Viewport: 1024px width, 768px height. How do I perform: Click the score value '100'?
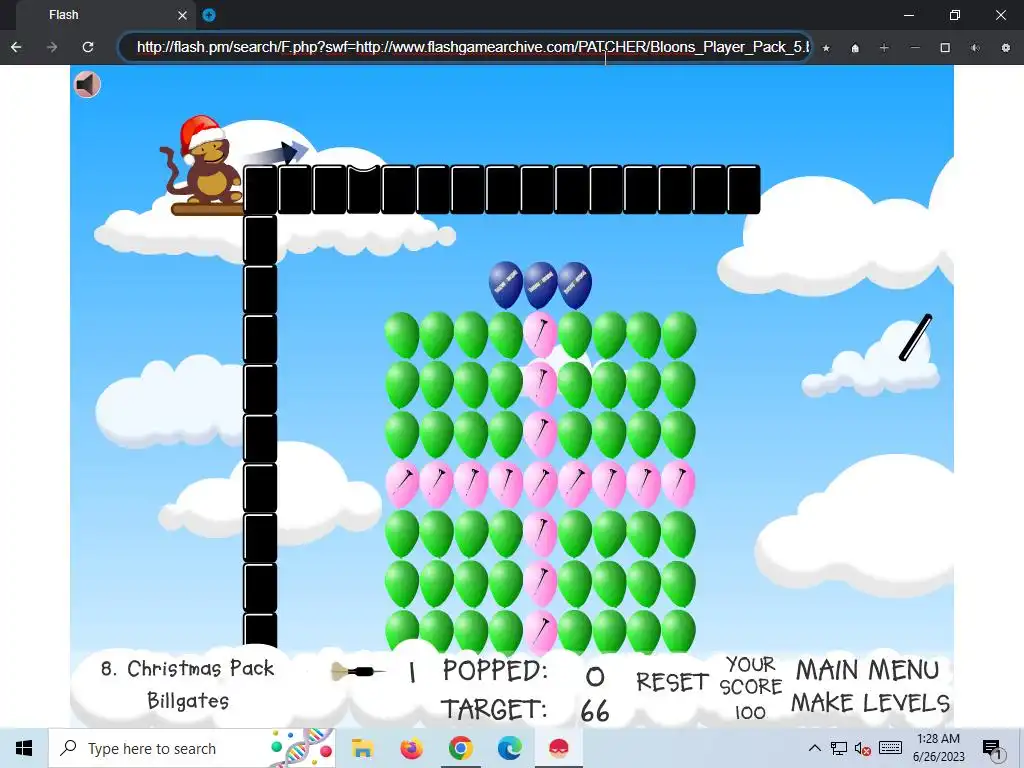pos(750,712)
